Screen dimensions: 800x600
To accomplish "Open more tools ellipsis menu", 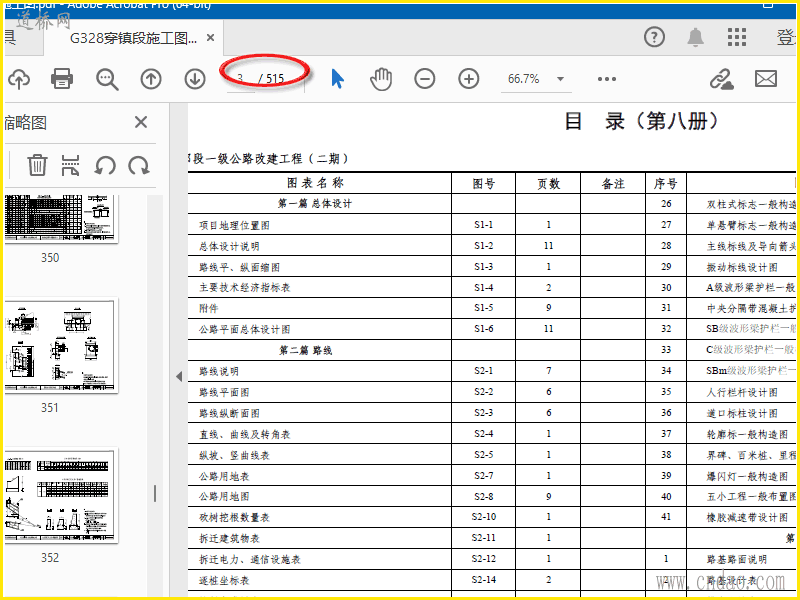I will coord(607,79).
